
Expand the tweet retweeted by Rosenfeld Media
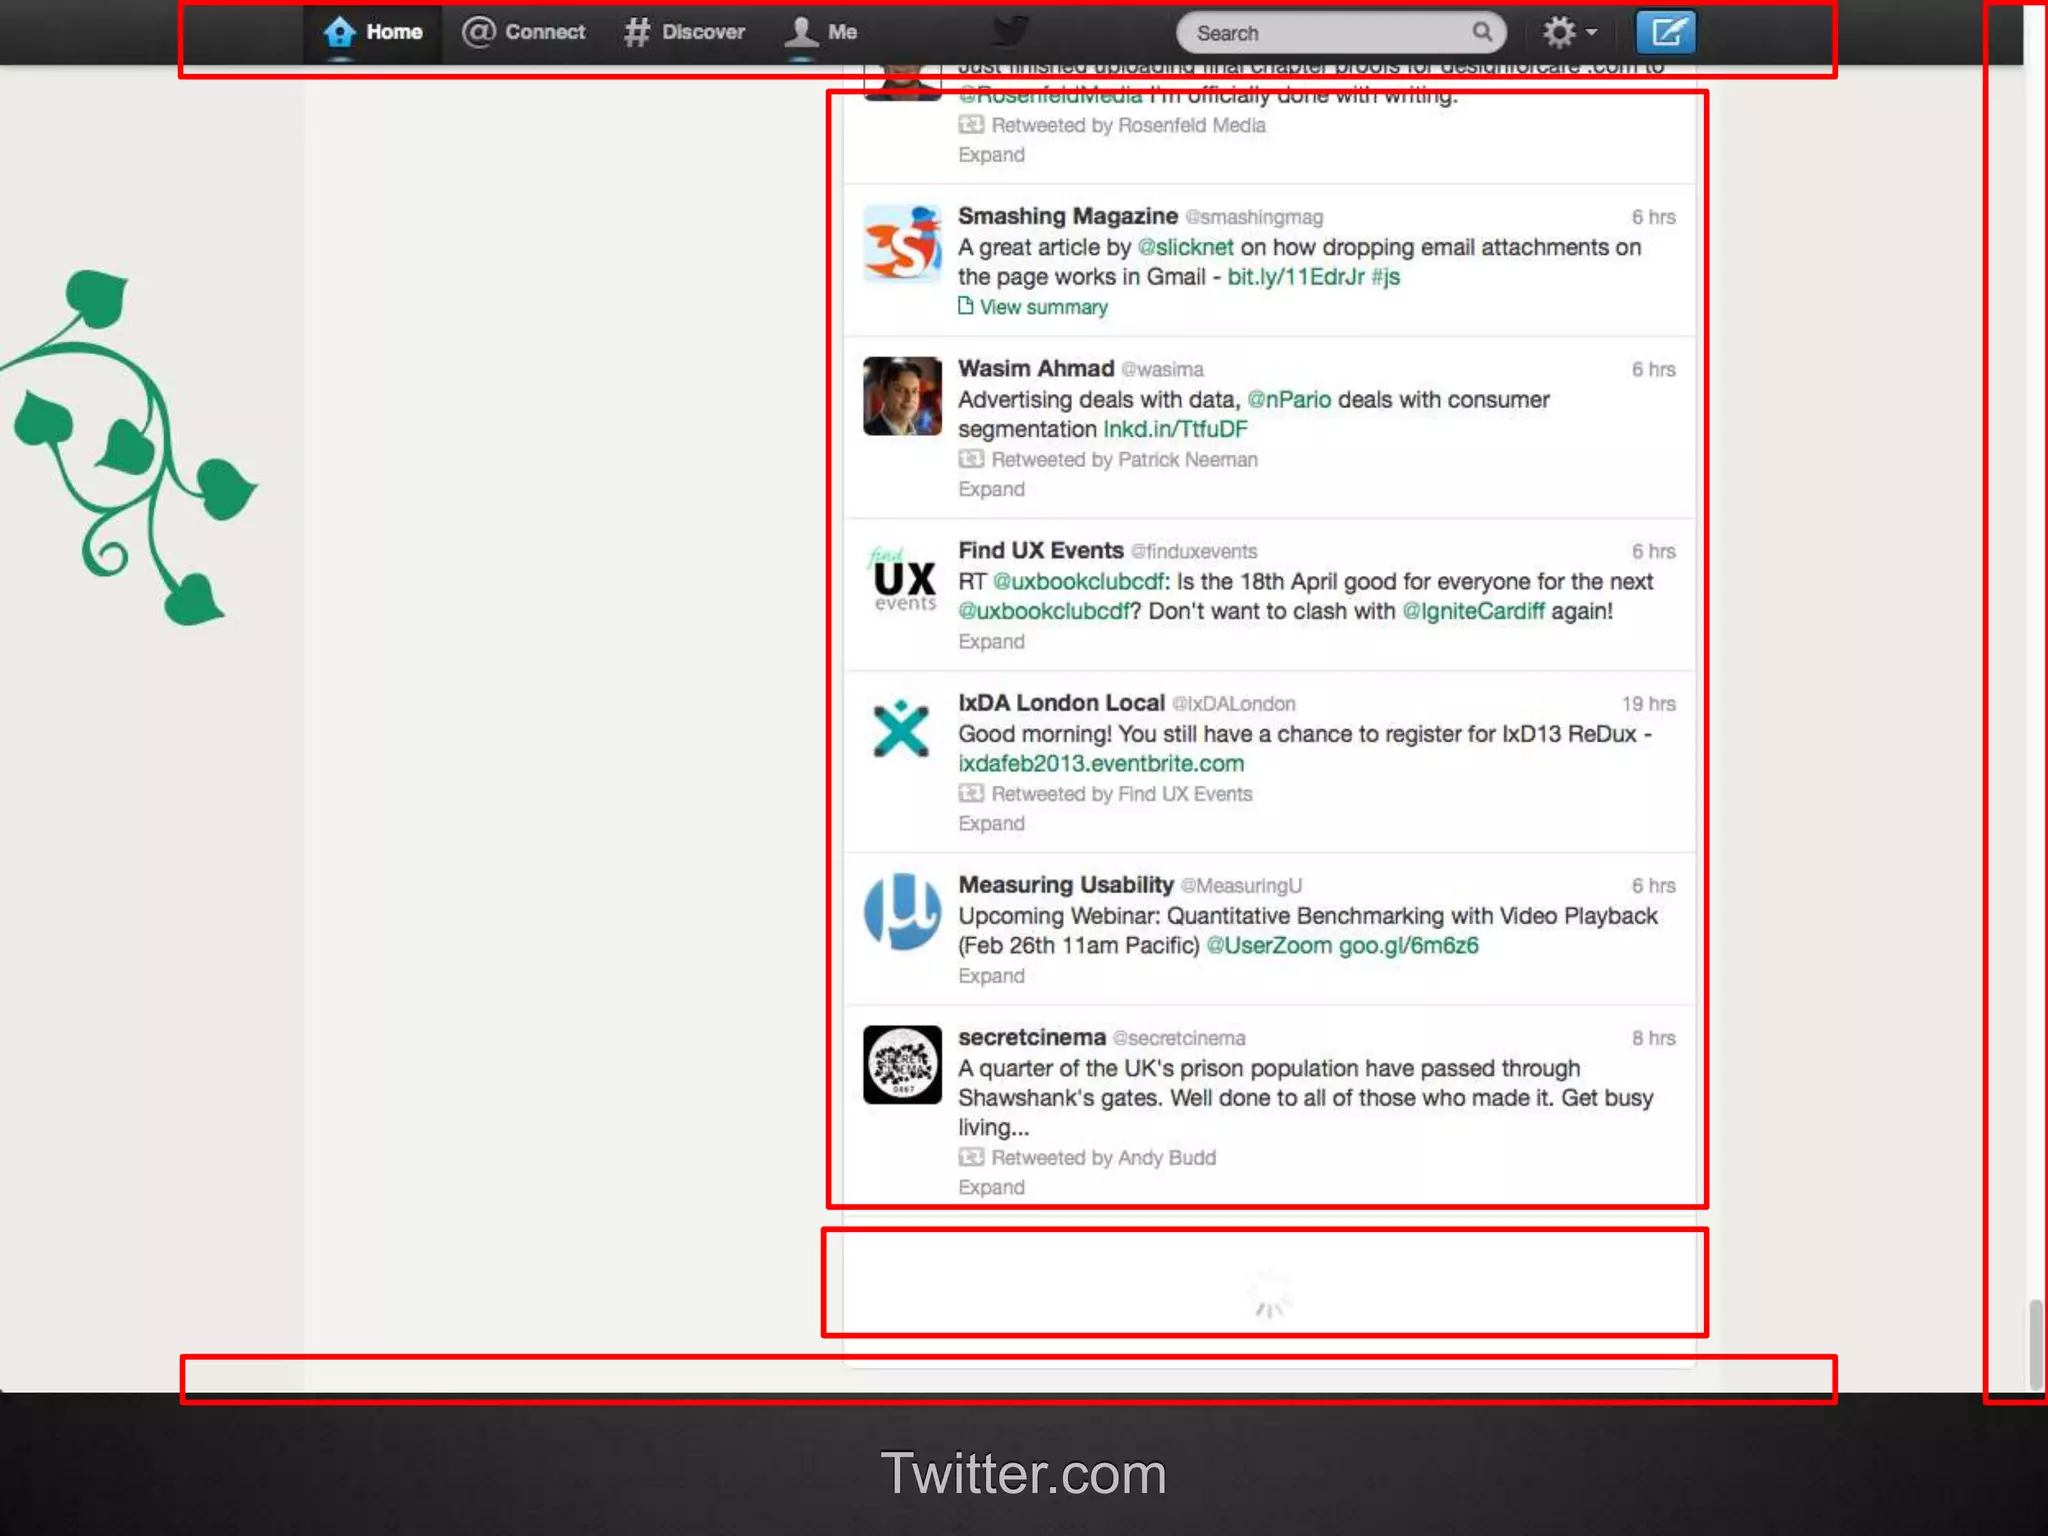991,155
